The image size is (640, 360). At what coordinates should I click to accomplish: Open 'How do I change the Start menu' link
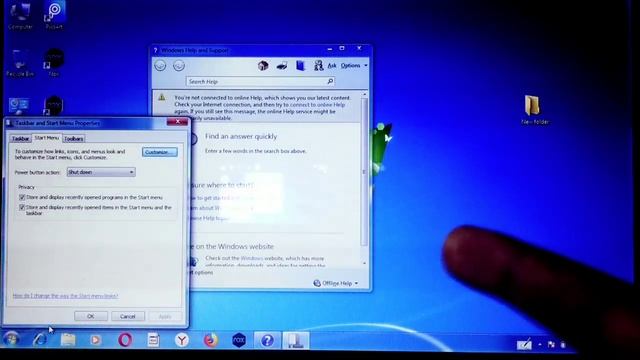[x=65, y=296]
